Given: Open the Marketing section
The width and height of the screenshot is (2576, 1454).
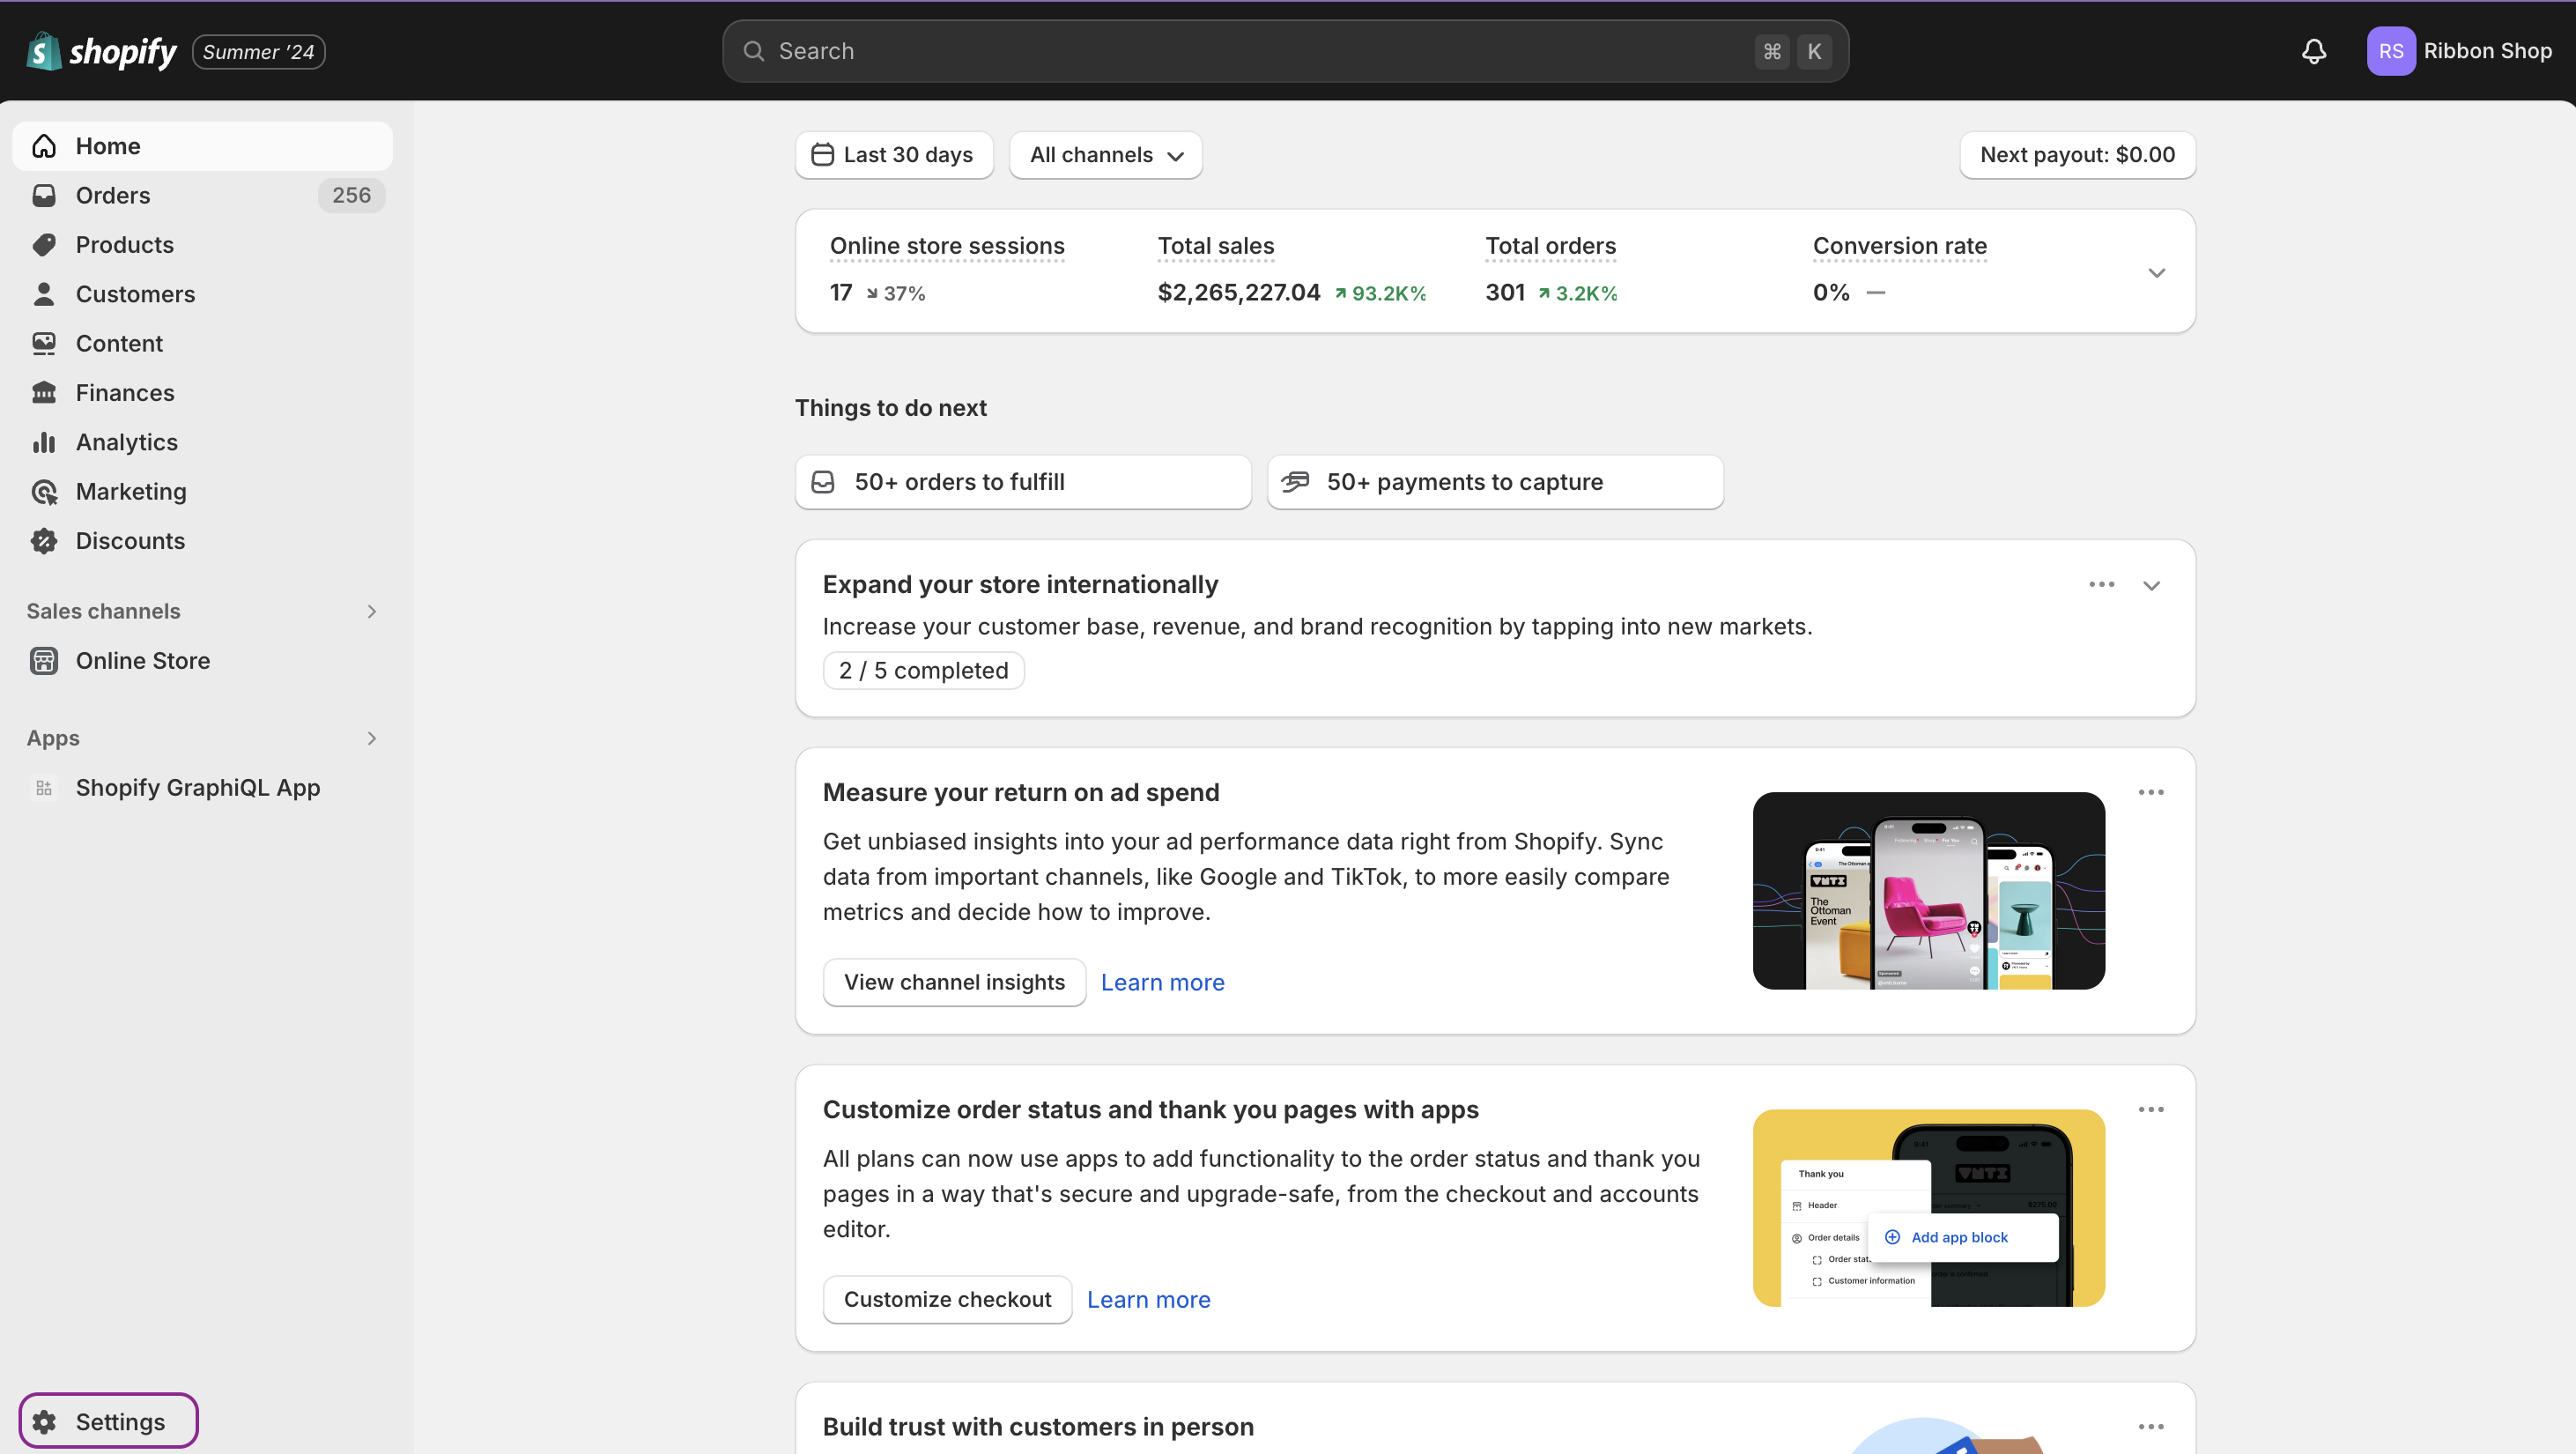Looking at the screenshot, I should click(133, 491).
